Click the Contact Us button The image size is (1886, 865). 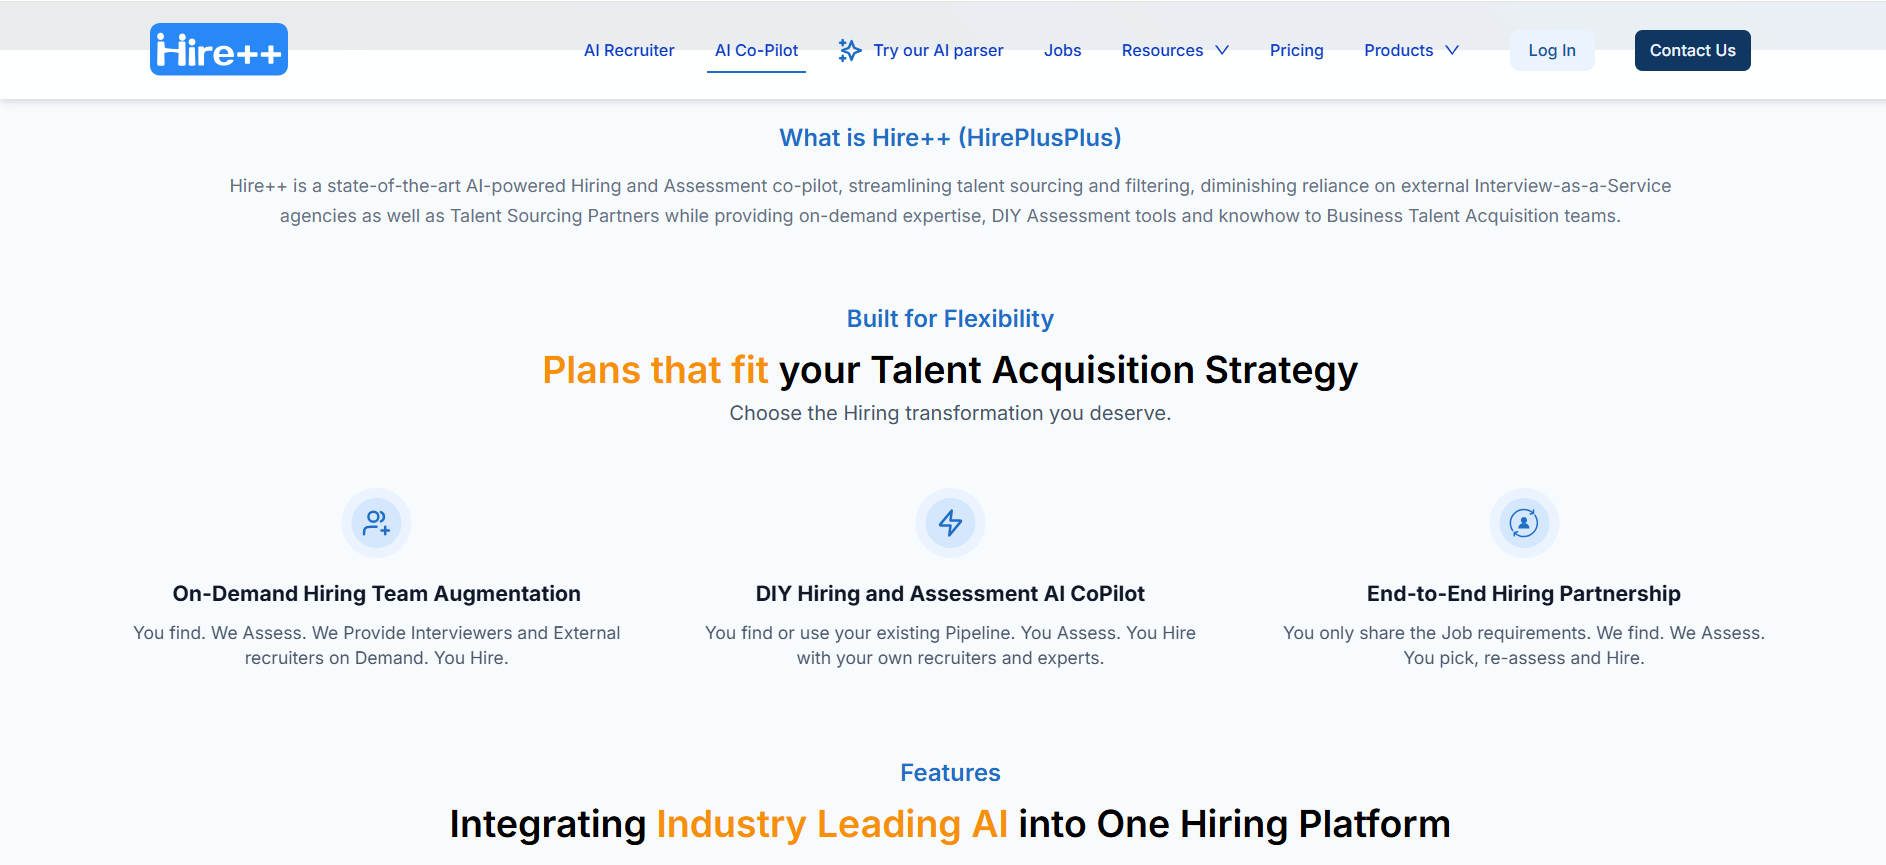click(x=1692, y=50)
